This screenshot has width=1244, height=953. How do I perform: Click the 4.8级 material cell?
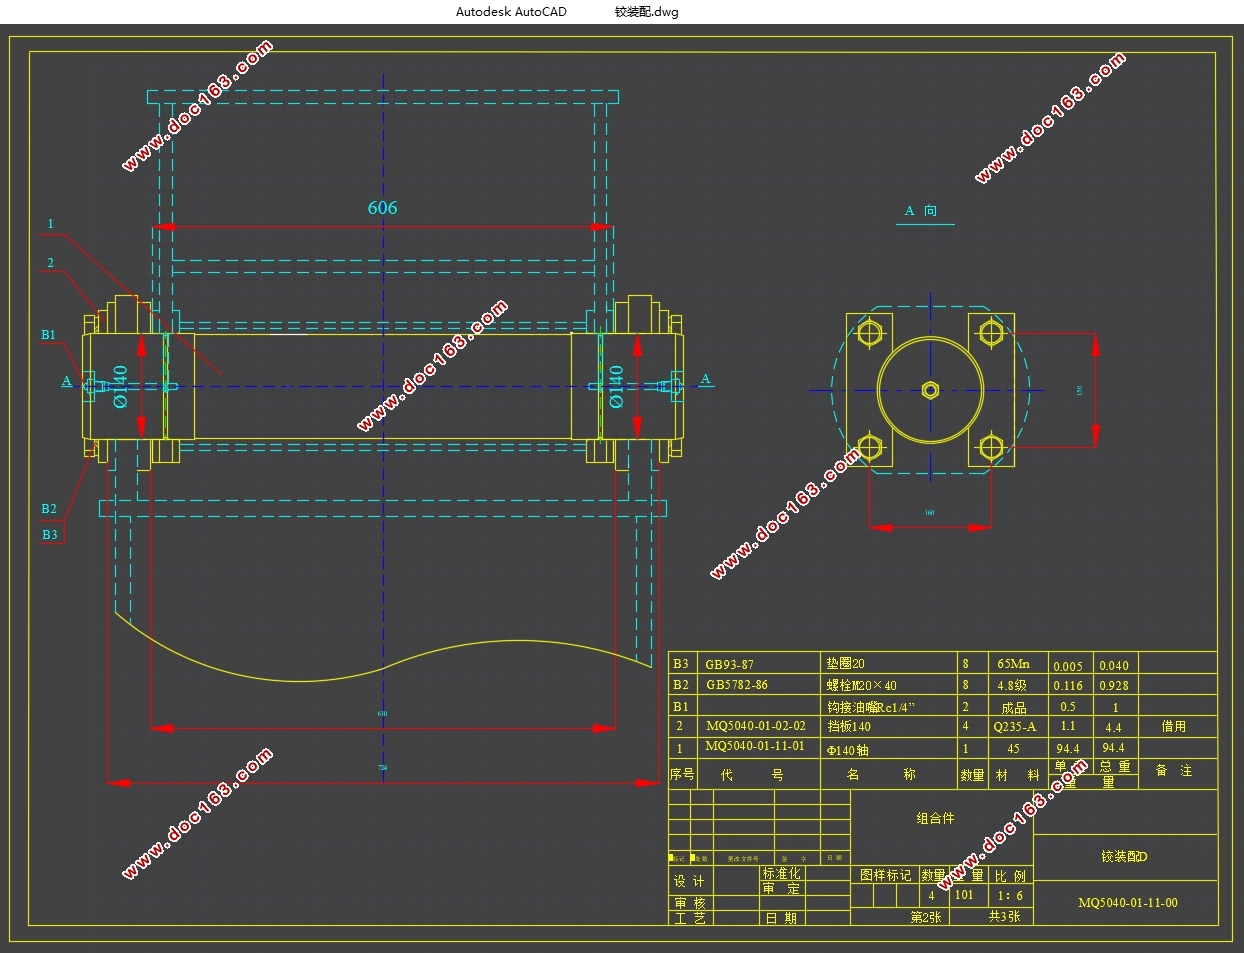pyautogui.click(x=1012, y=686)
